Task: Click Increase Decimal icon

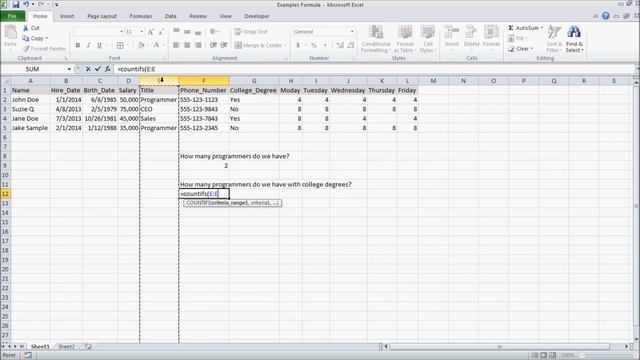Action: (x=340, y=45)
